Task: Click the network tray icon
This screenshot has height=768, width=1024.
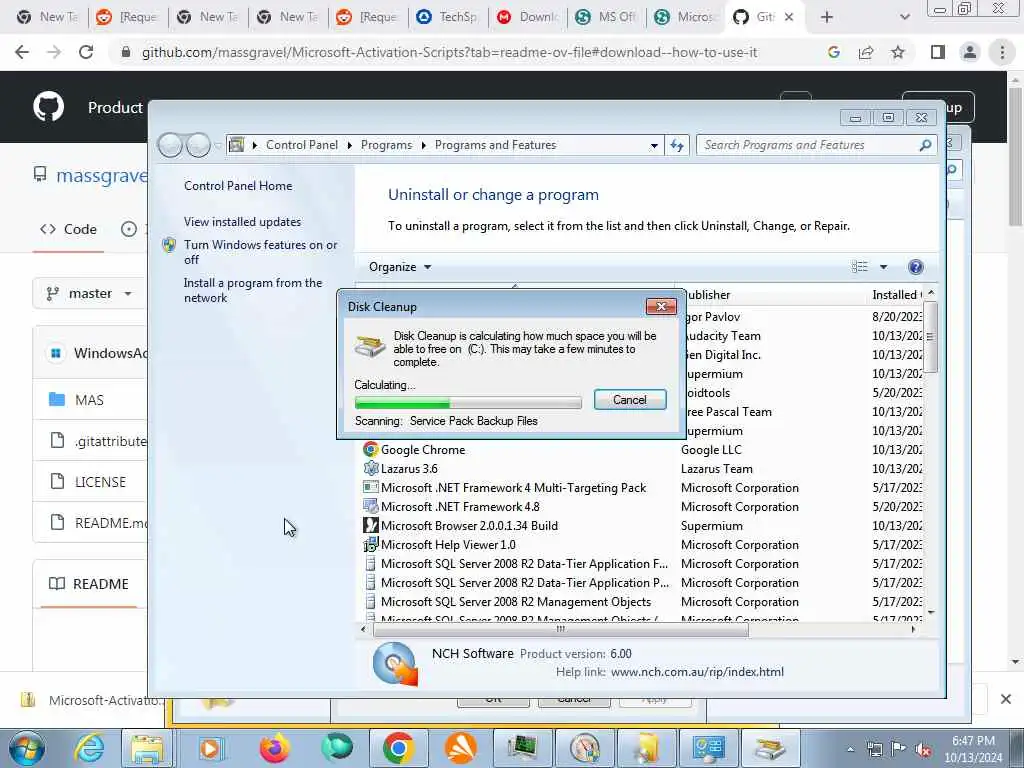Action: [874, 749]
